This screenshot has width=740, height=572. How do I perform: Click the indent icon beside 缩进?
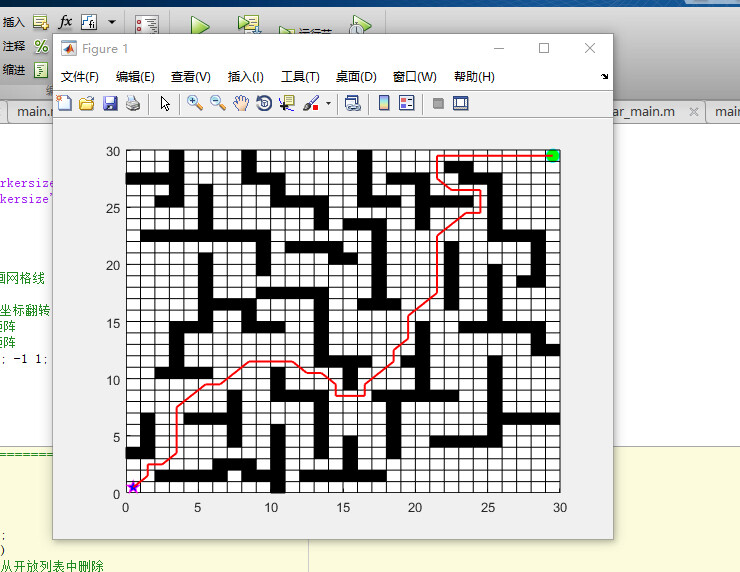[41, 70]
